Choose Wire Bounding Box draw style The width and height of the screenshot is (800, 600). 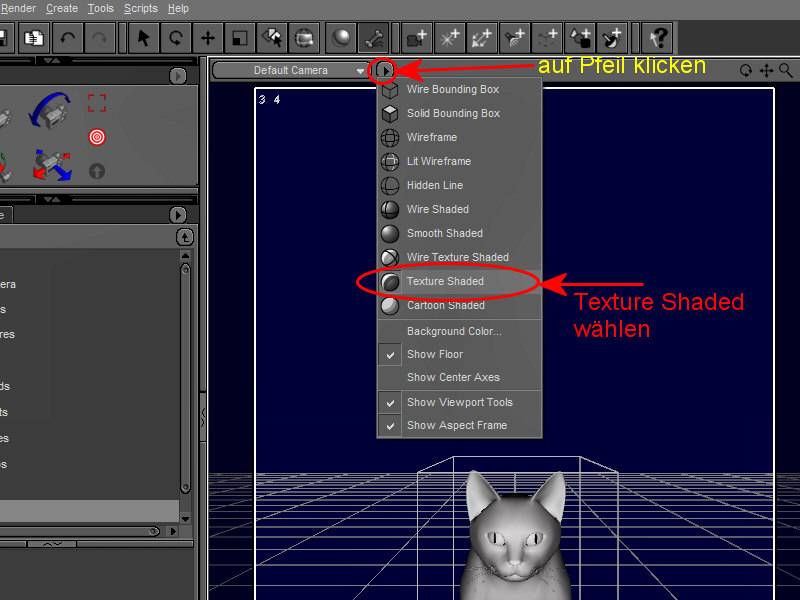click(459, 89)
